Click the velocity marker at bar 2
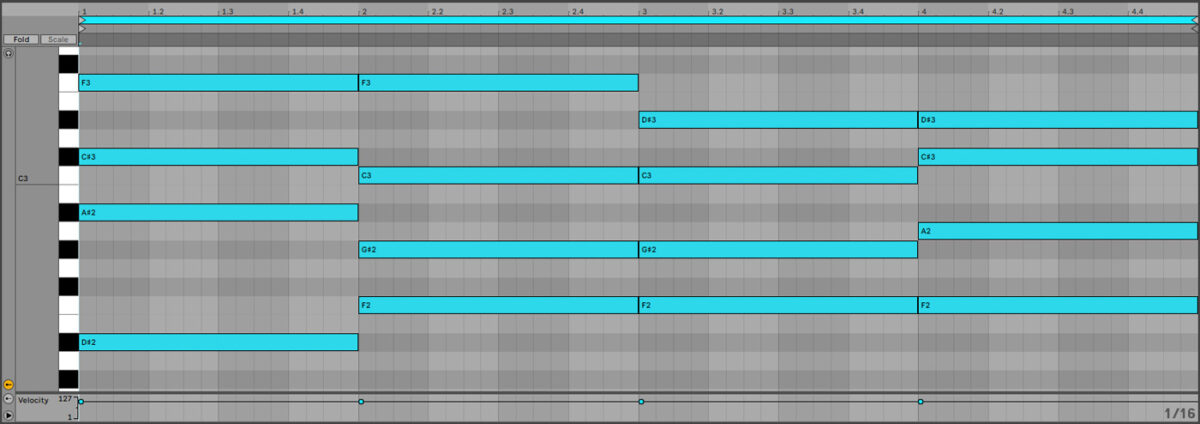This screenshot has width=1200, height=424. 361,402
